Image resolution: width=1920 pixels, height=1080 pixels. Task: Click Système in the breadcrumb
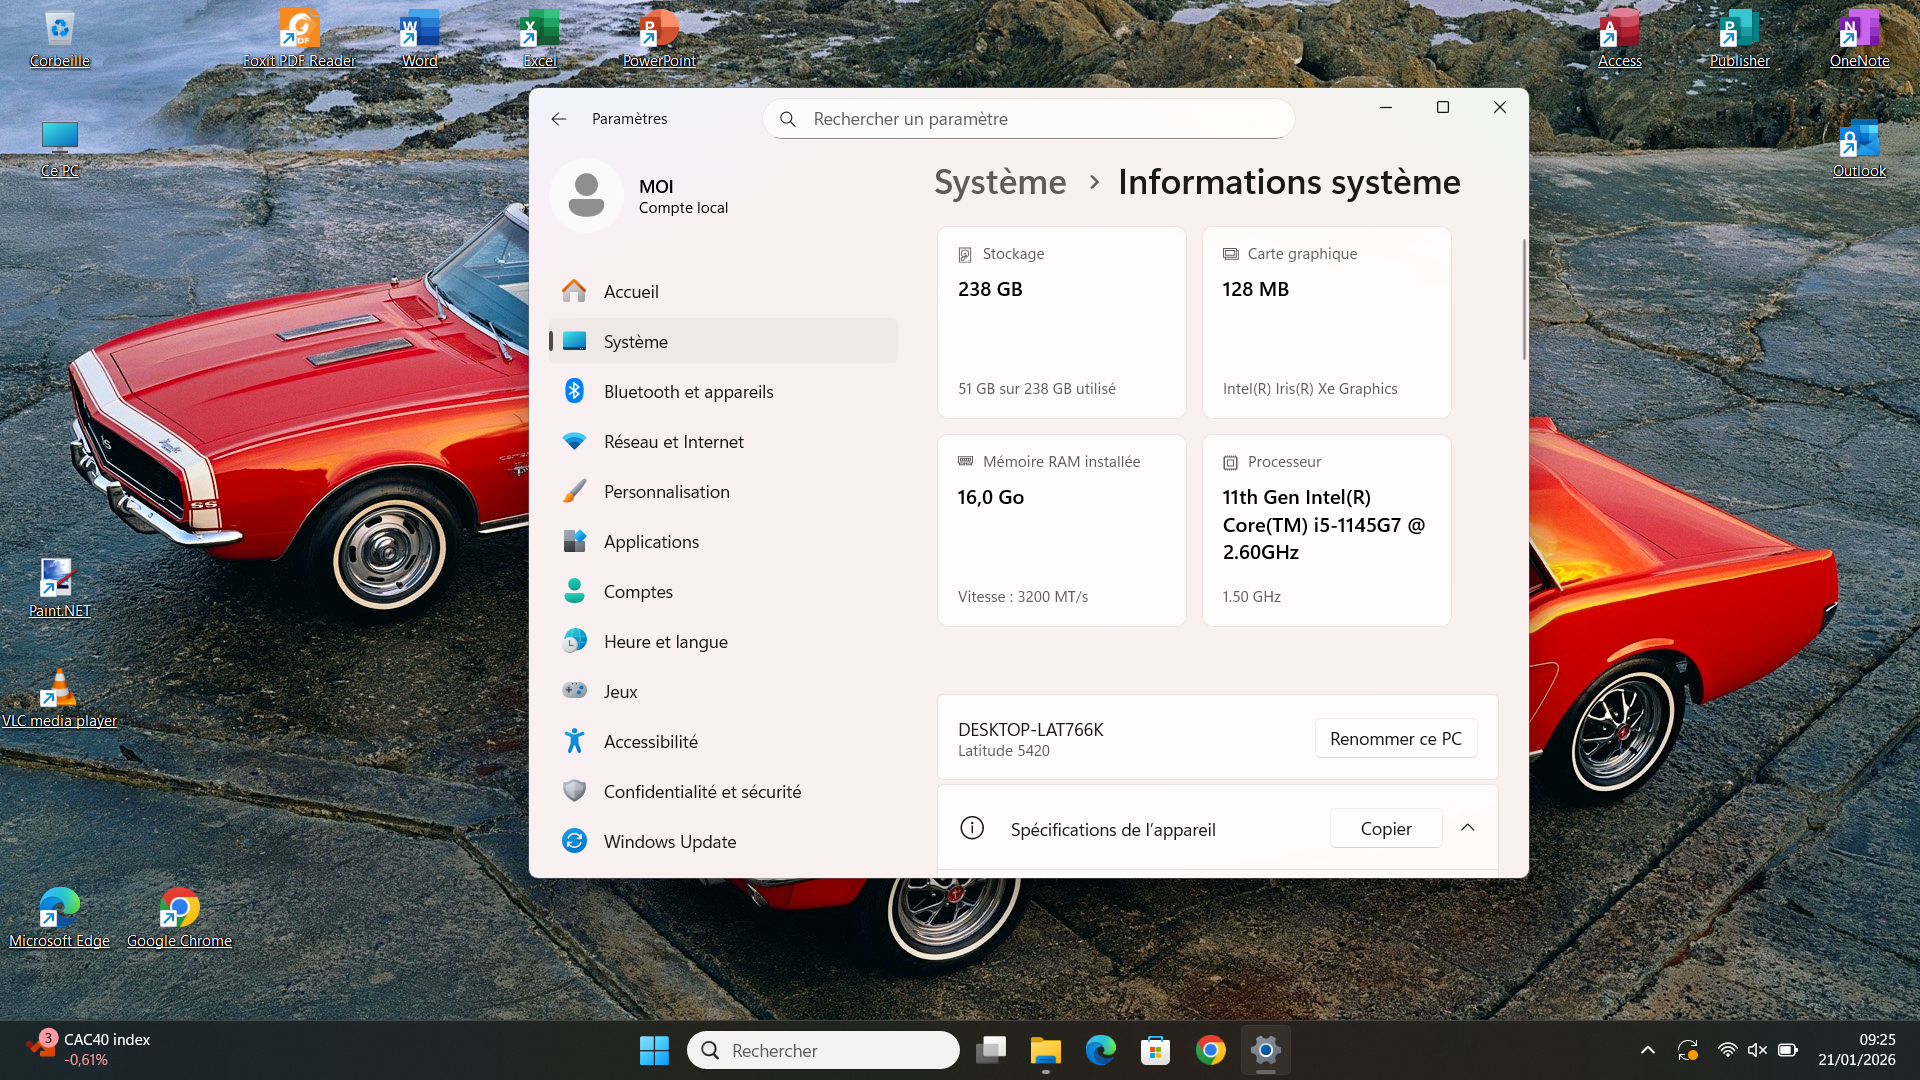pos(1000,182)
